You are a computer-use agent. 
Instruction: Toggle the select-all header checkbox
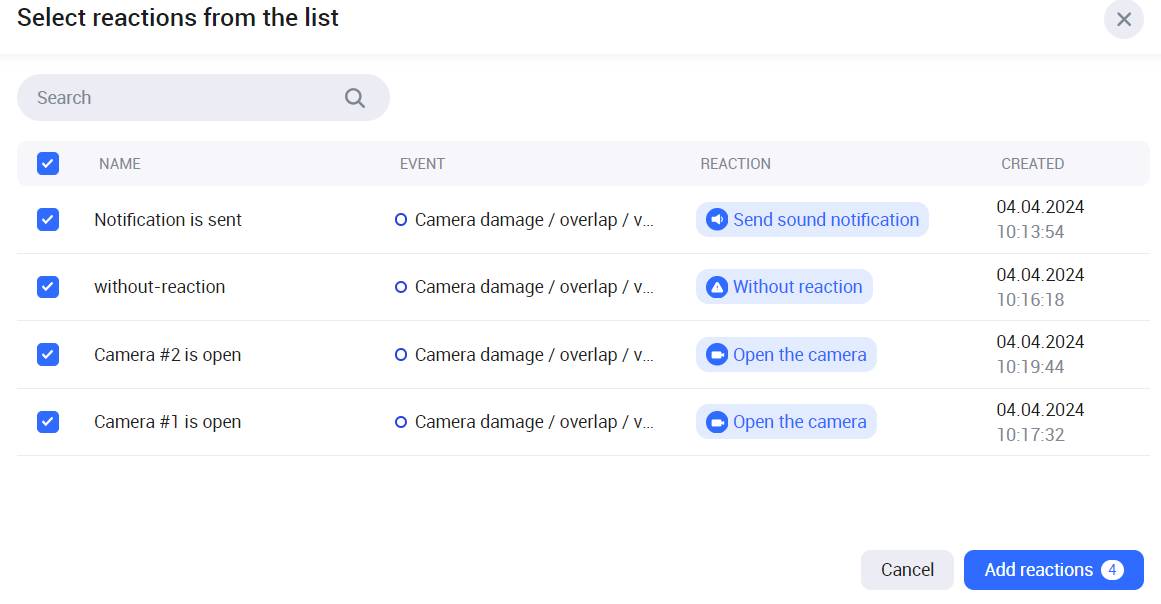[x=48, y=164]
